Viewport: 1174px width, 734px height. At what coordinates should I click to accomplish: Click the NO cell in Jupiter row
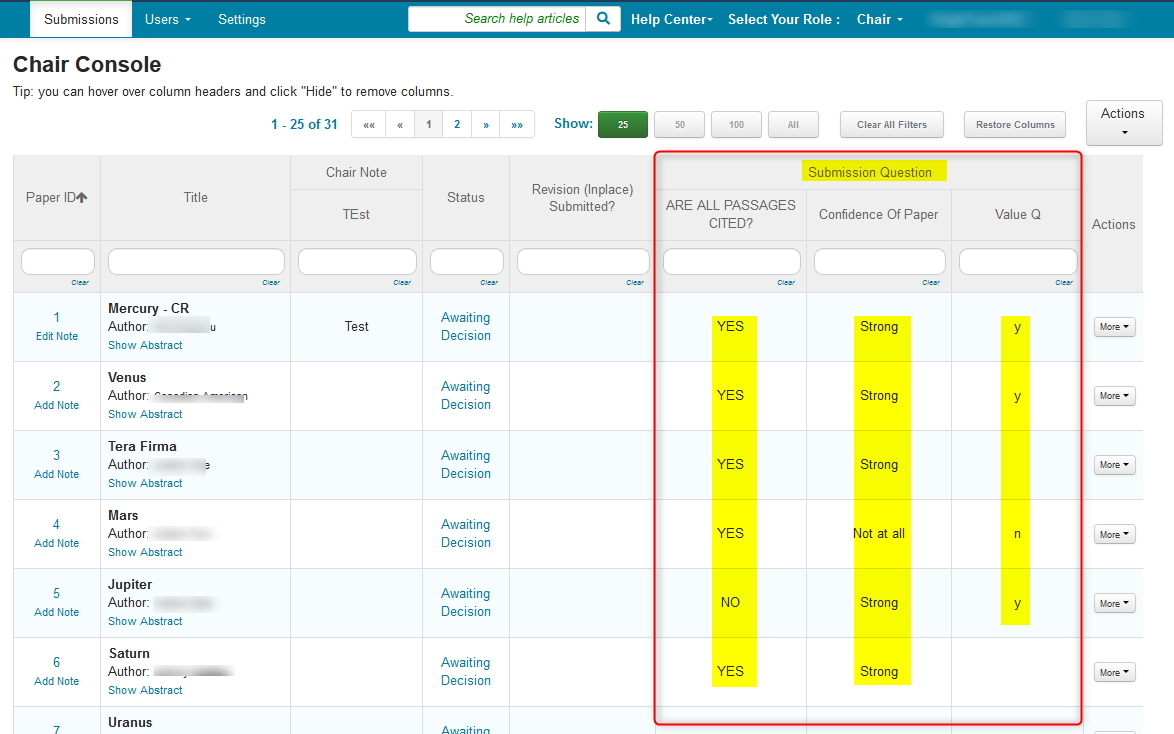click(730, 602)
